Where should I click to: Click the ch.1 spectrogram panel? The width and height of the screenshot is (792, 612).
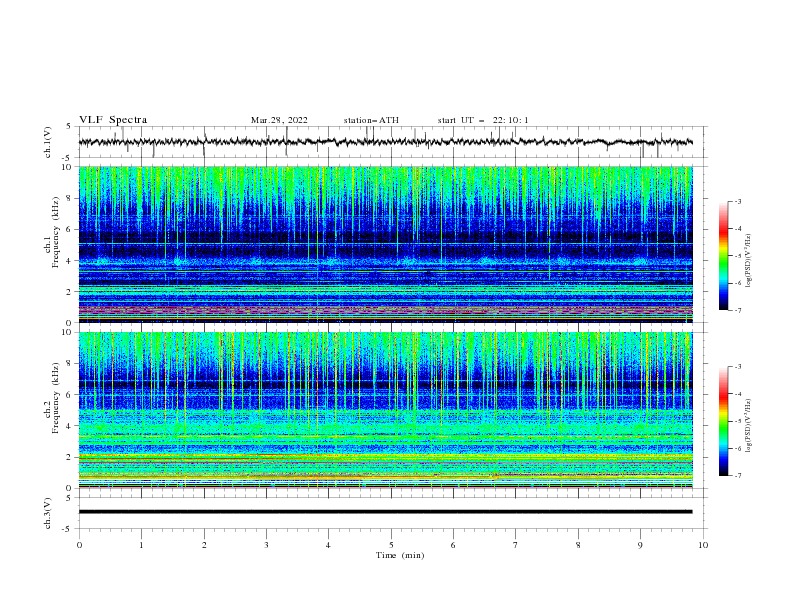coord(386,244)
